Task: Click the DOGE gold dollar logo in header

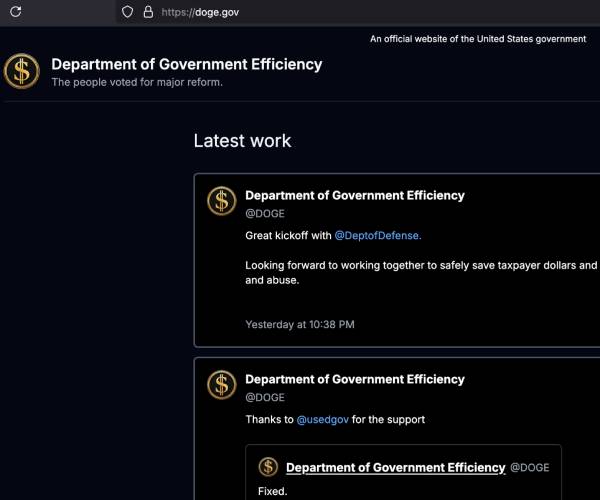Action: tap(21, 72)
